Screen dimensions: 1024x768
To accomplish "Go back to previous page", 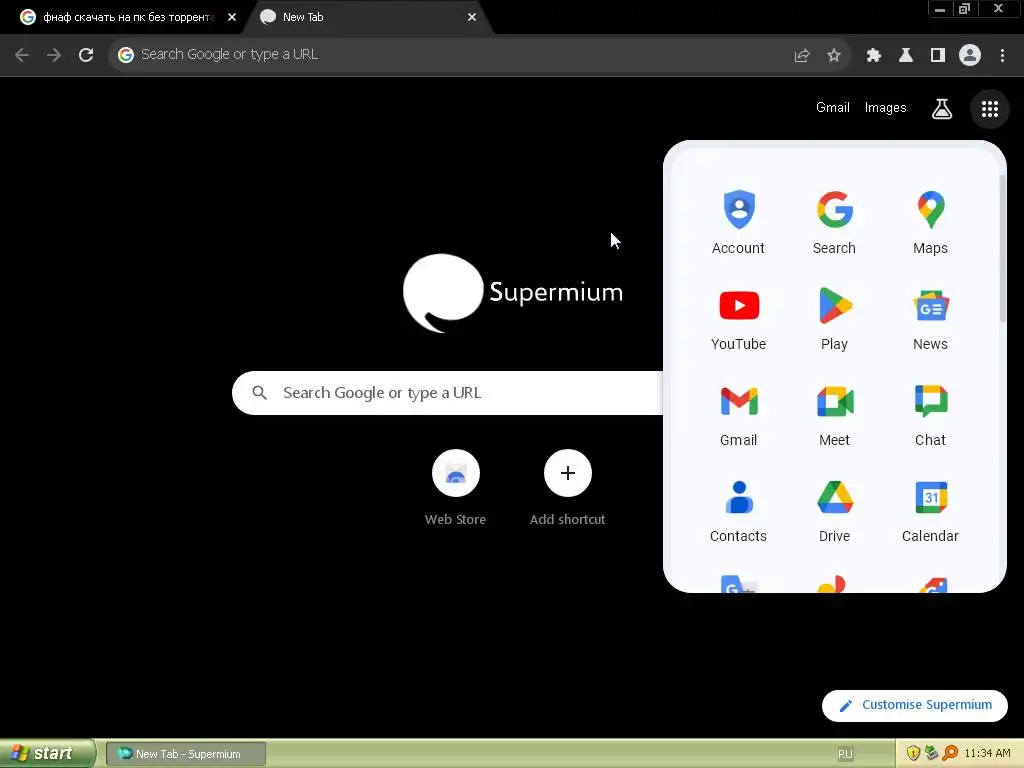I will (22, 55).
